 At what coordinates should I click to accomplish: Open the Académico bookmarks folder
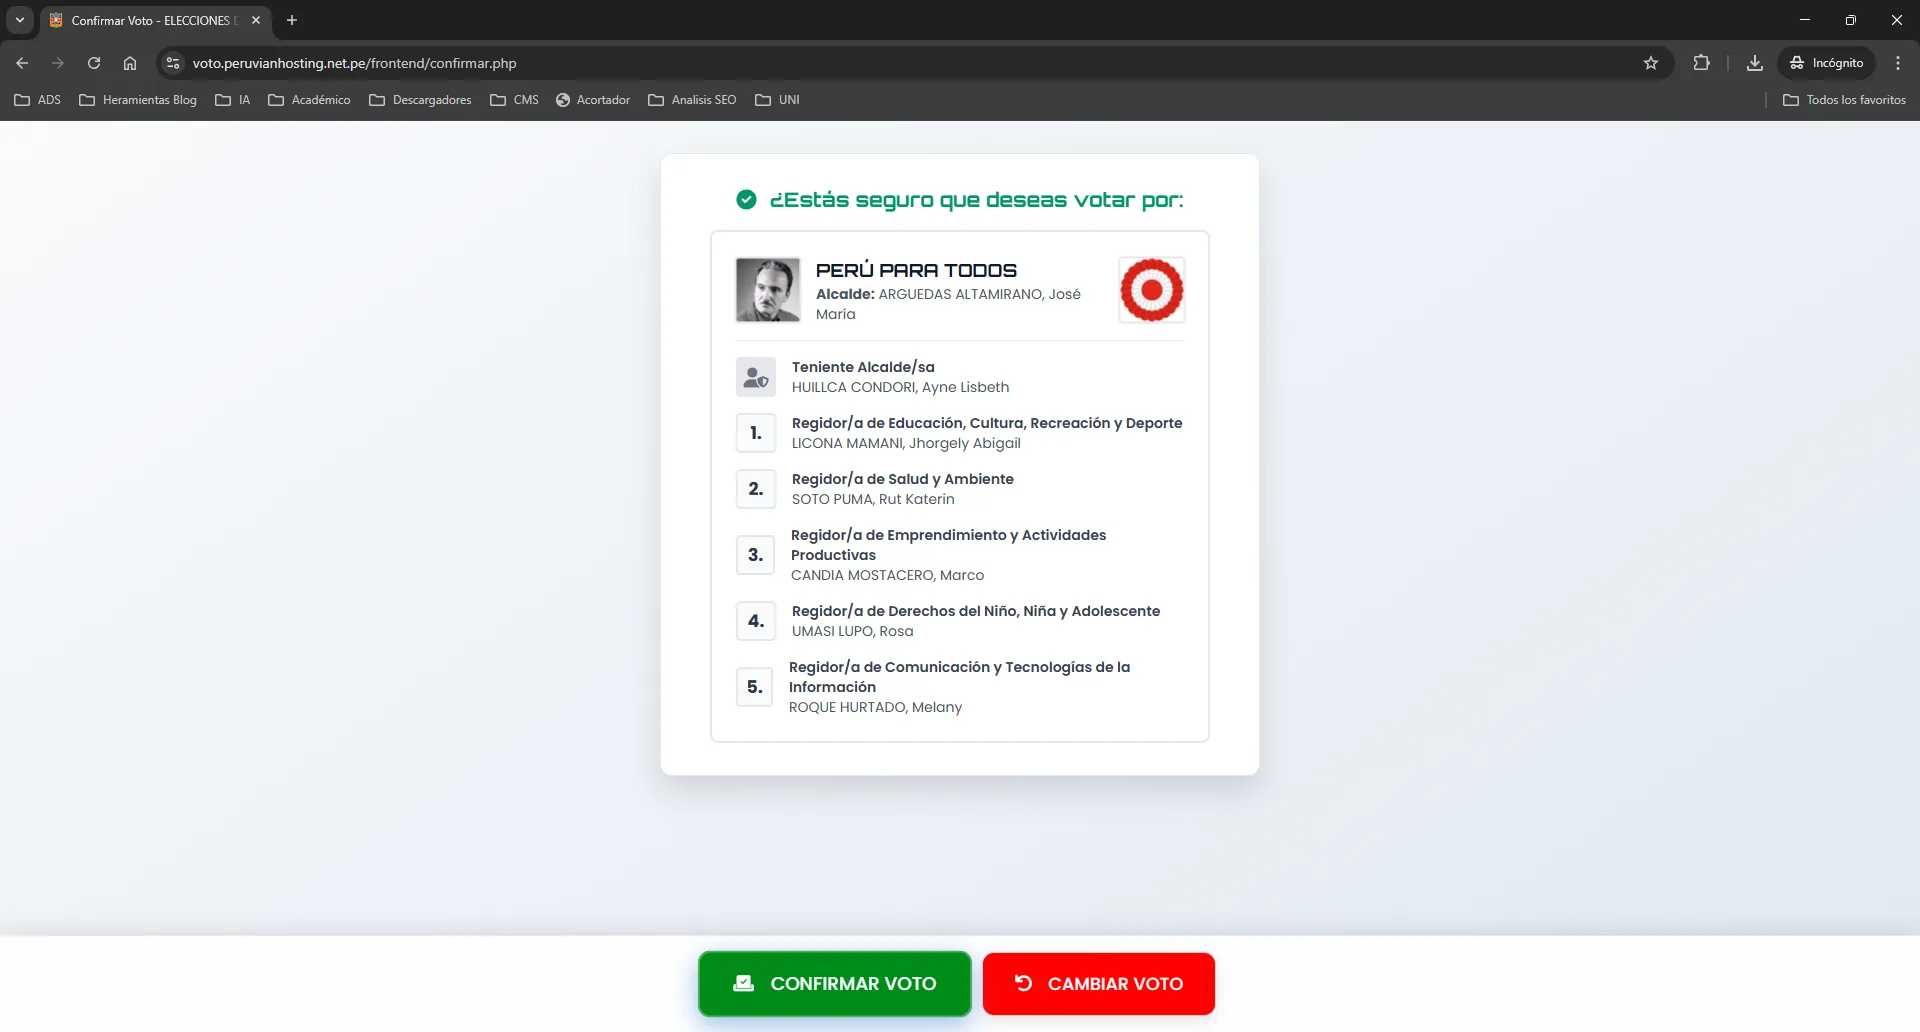[309, 100]
